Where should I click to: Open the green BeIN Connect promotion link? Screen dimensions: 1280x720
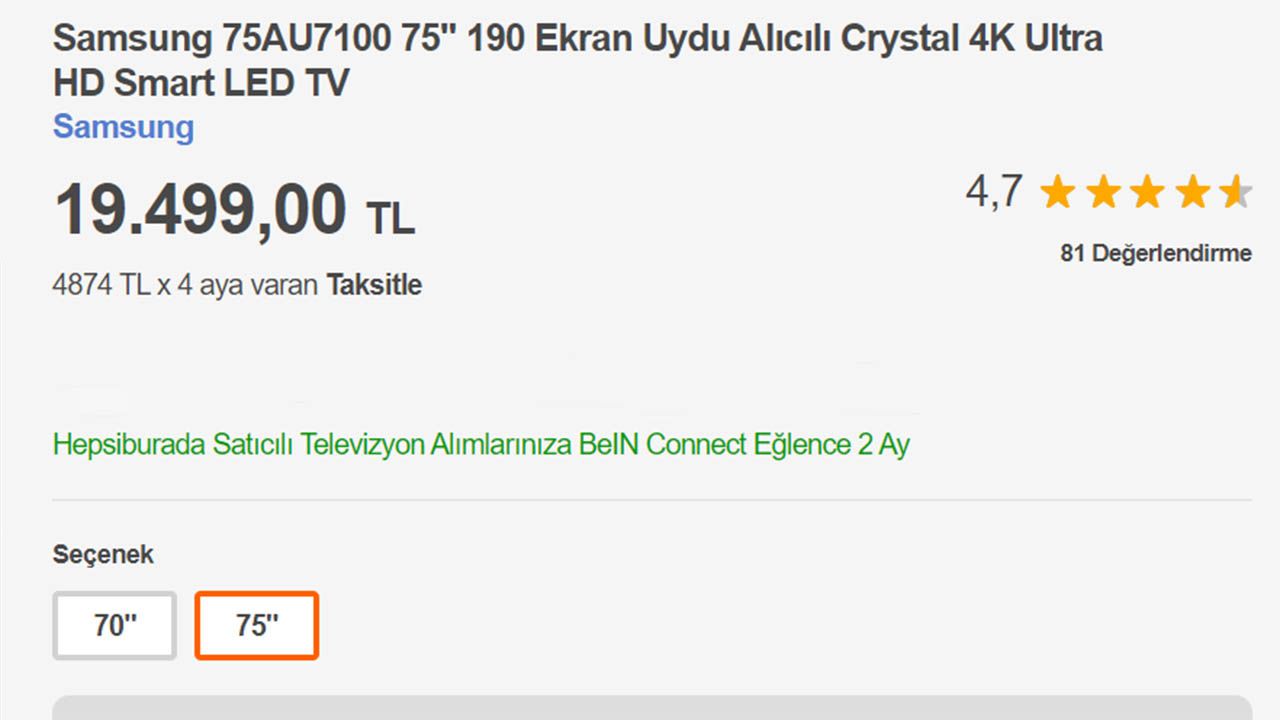click(x=481, y=444)
